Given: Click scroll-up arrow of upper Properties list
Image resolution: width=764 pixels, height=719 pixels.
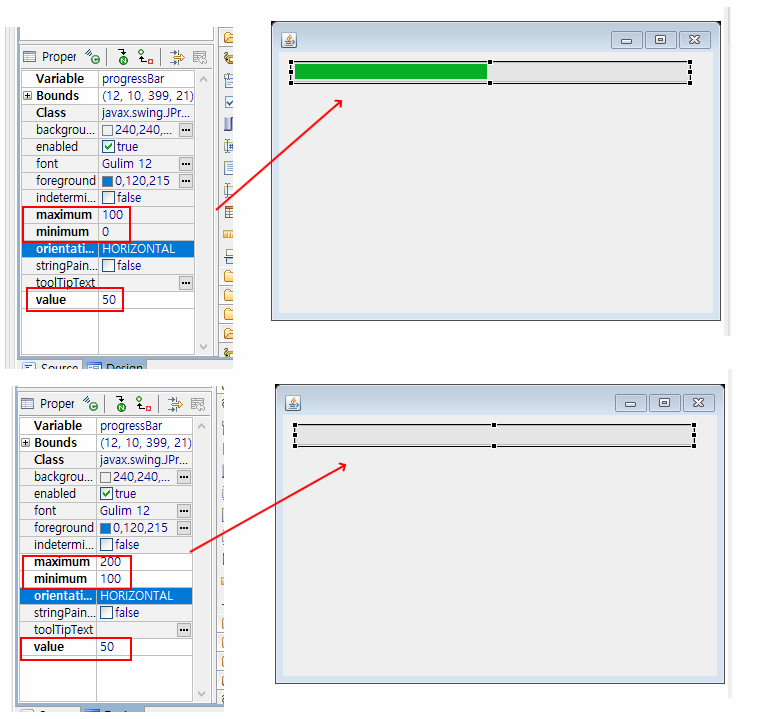Looking at the screenshot, I should click(x=204, y=79).
